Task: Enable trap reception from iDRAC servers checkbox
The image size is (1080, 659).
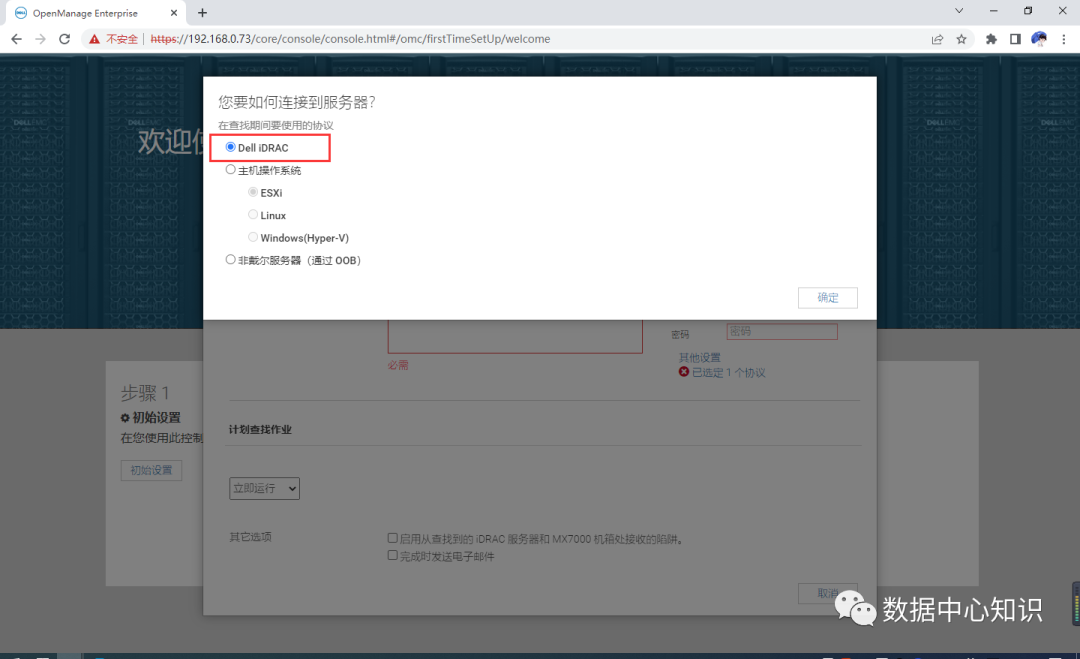Action: pos(393,538)
